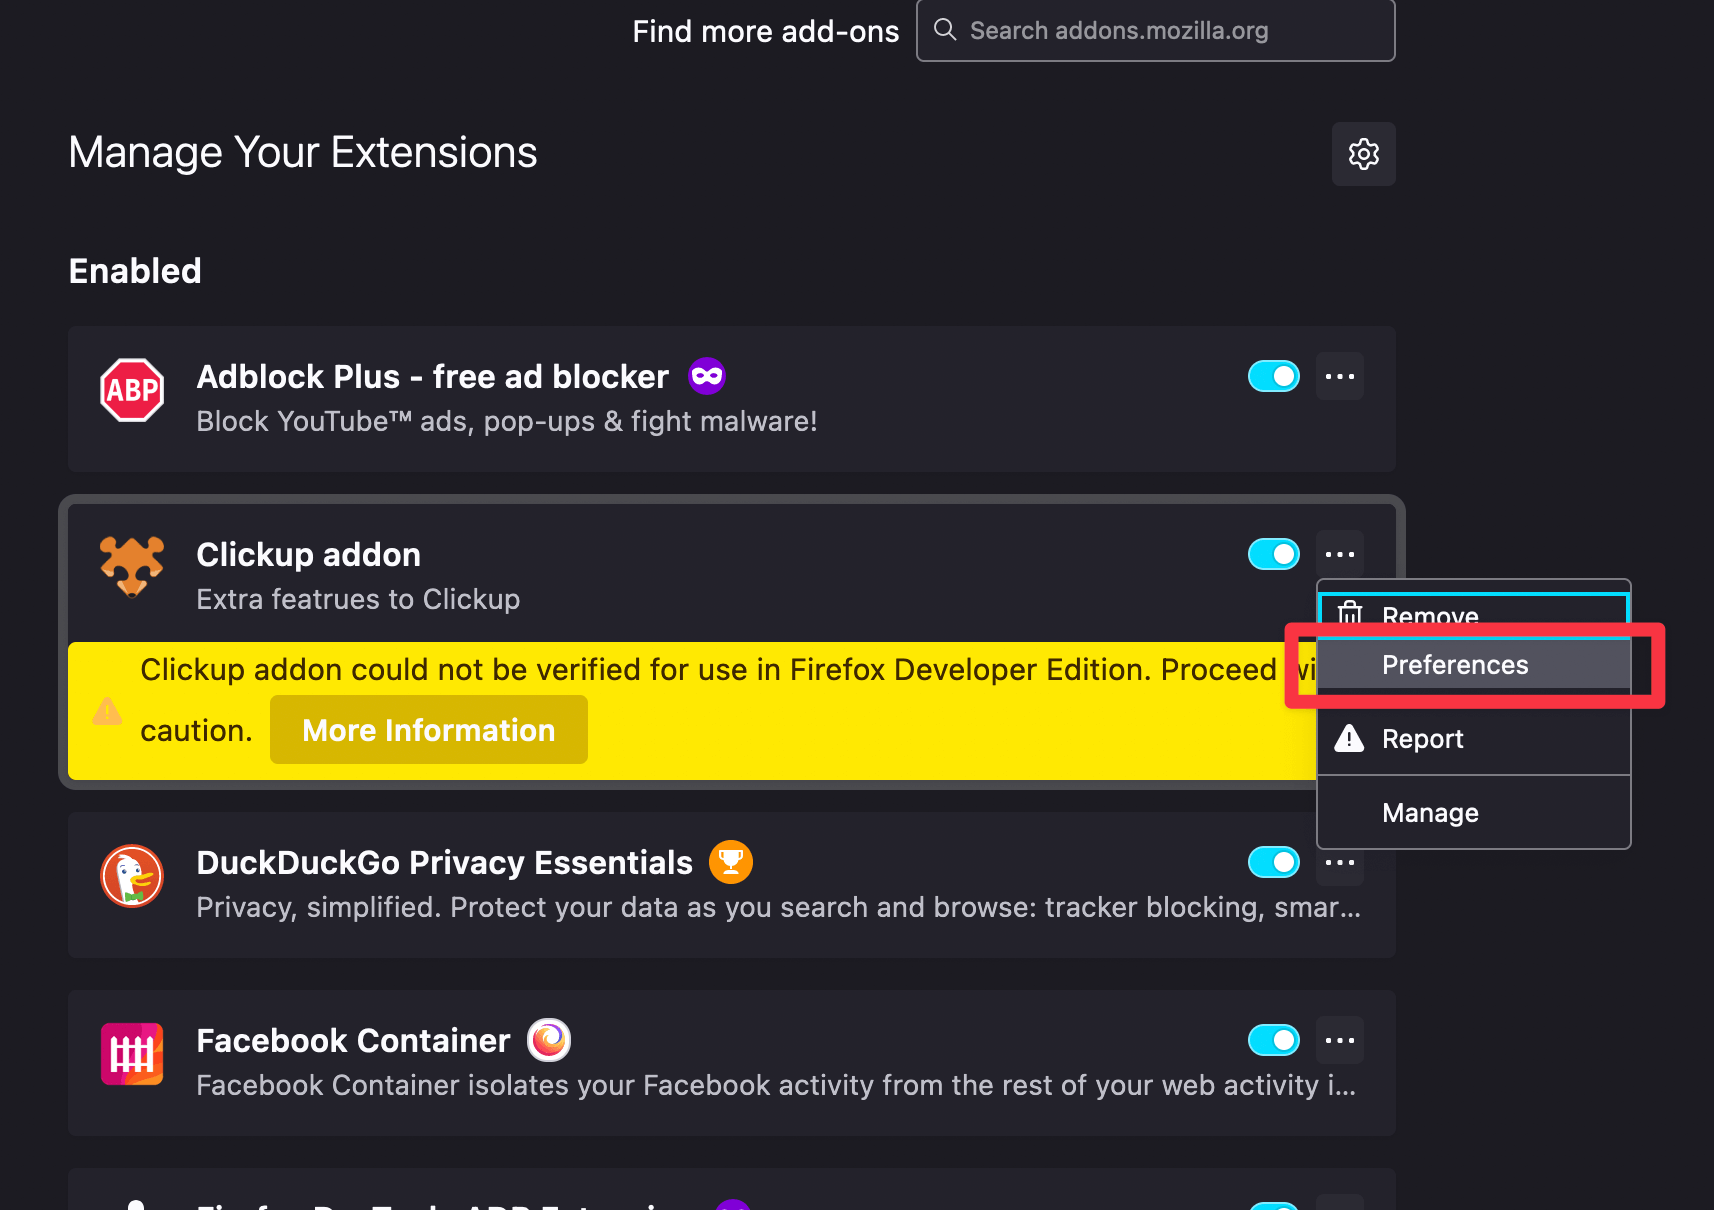Click the Facebook Container fence icon

[x=132, y=1054]
